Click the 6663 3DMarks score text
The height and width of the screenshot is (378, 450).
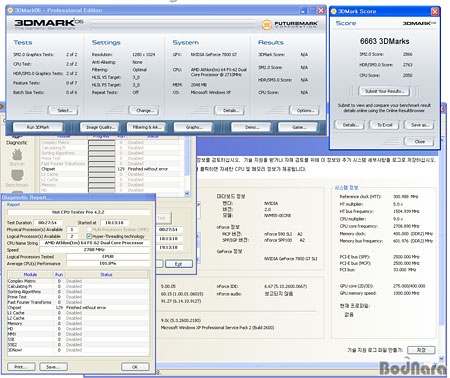click(384, 41)
